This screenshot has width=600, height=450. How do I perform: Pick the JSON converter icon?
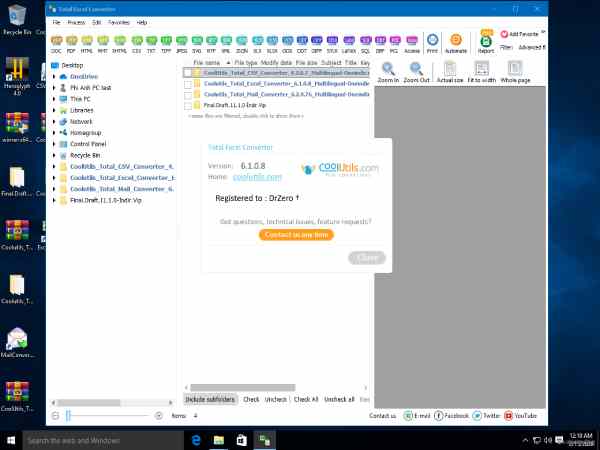(242, 44)
